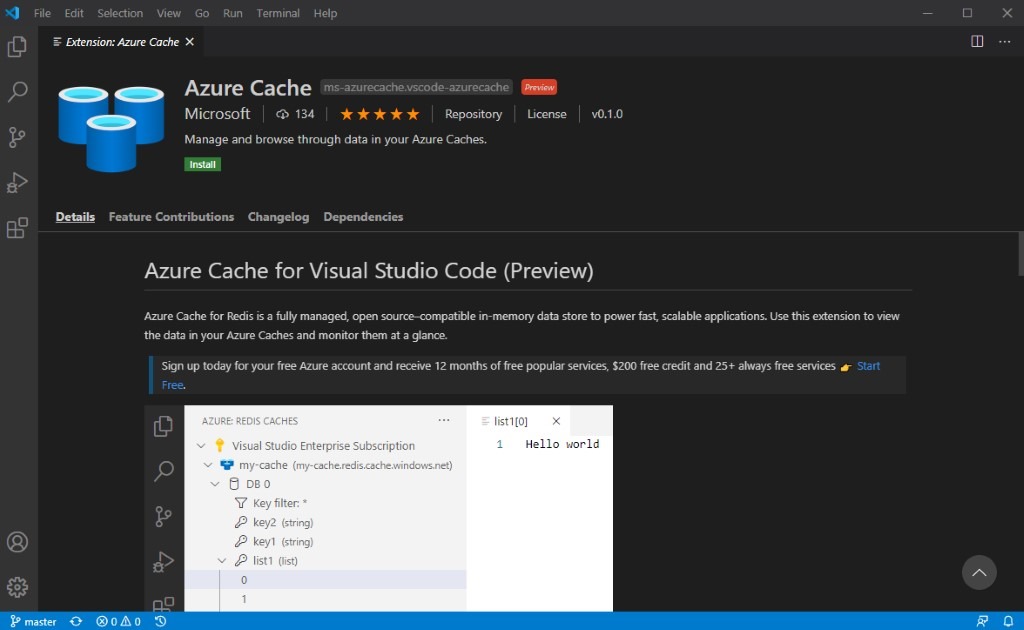Click the Preview badge

(539, 87)
